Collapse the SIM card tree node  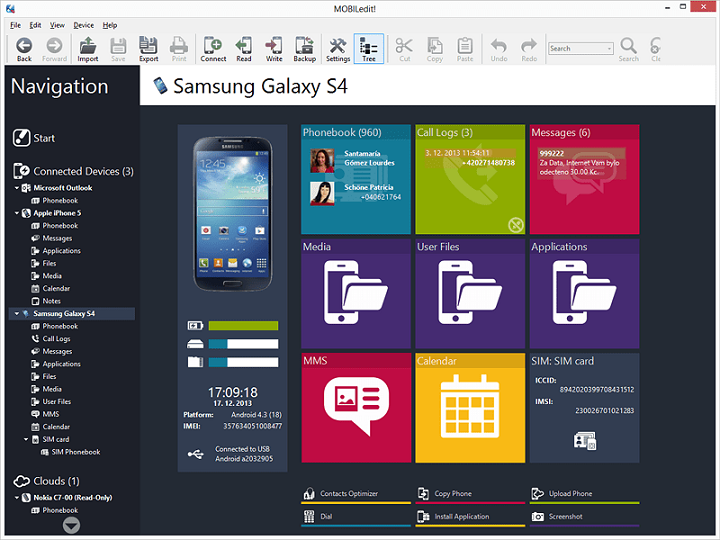pyautogui.click(x=26, y=439)
